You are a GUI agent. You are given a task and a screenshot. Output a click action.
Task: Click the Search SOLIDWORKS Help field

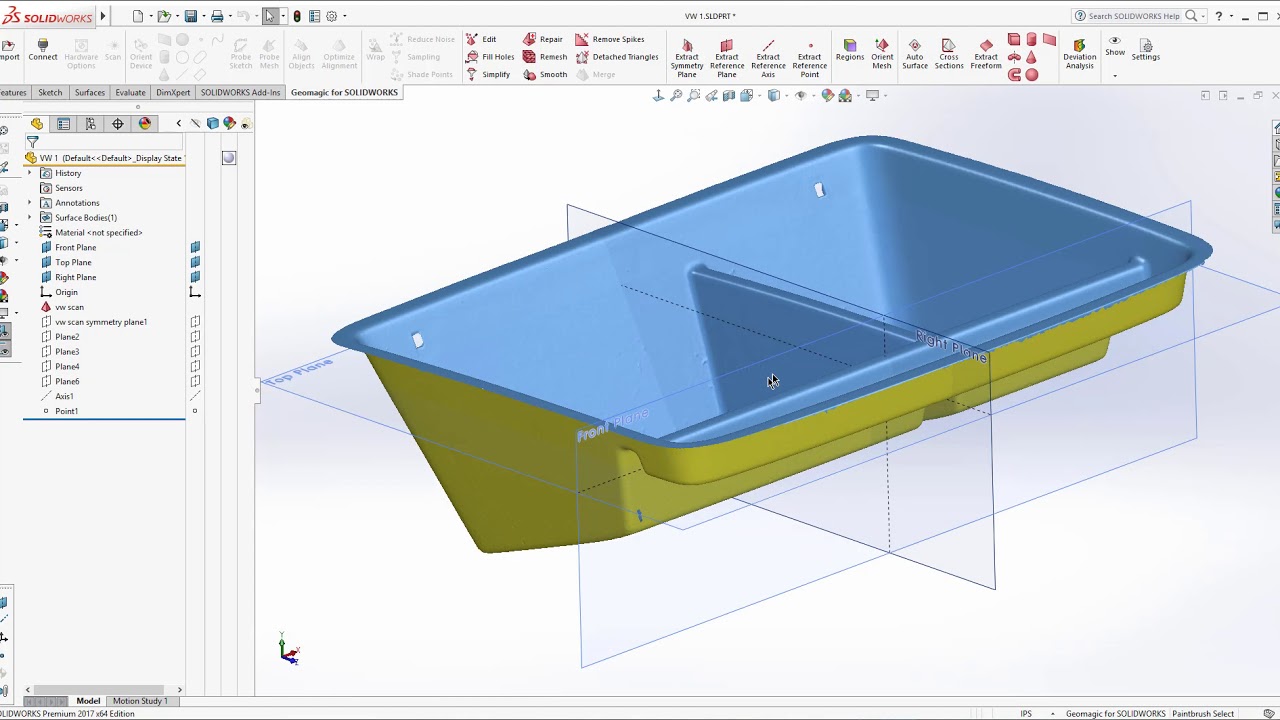tap(1134, 16)
